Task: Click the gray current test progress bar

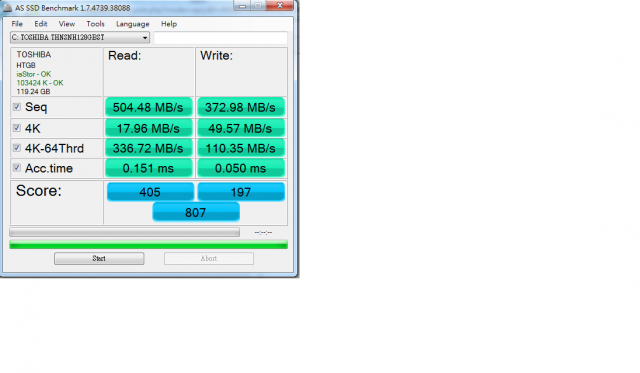Action: click(124, 232)
